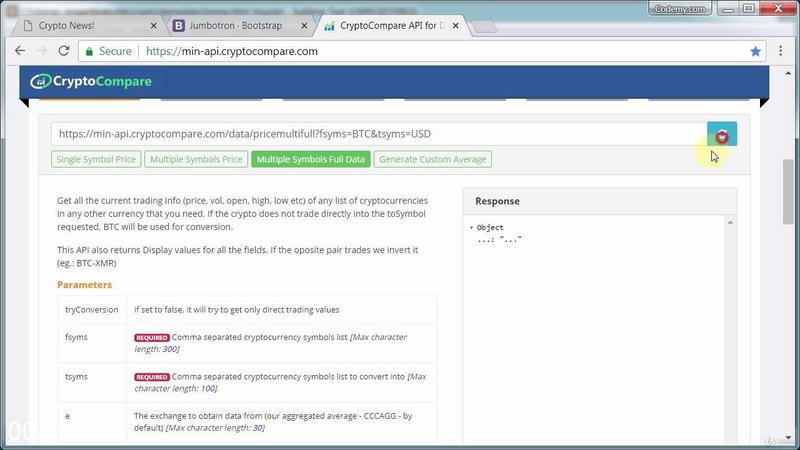Minimize the Chrome window

point(728,9)
